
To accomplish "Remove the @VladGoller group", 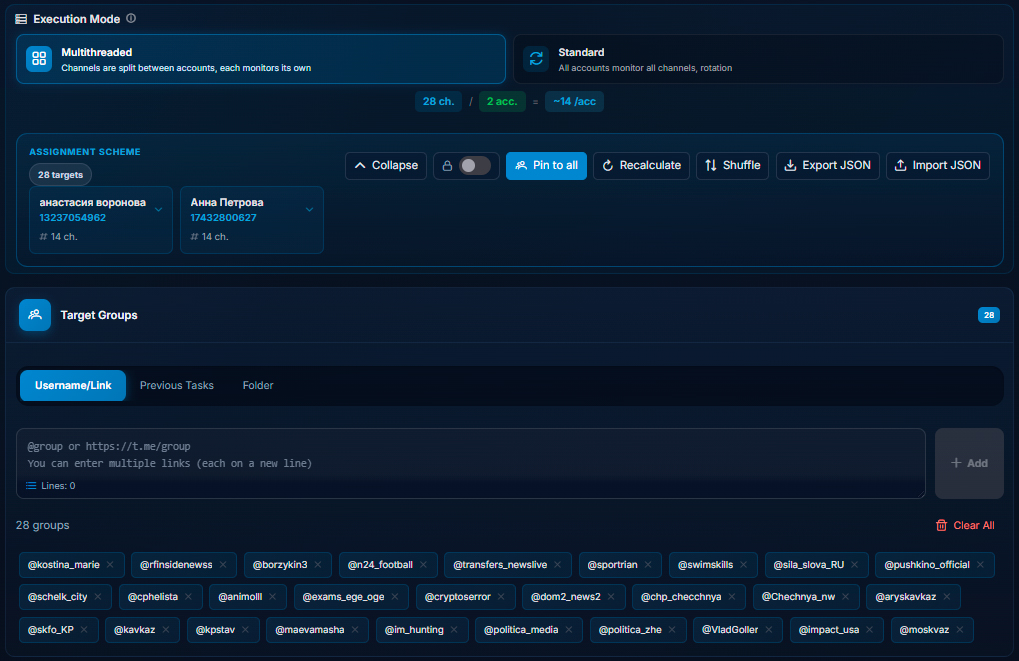I will pyautogui.click(x=769, y=630).
